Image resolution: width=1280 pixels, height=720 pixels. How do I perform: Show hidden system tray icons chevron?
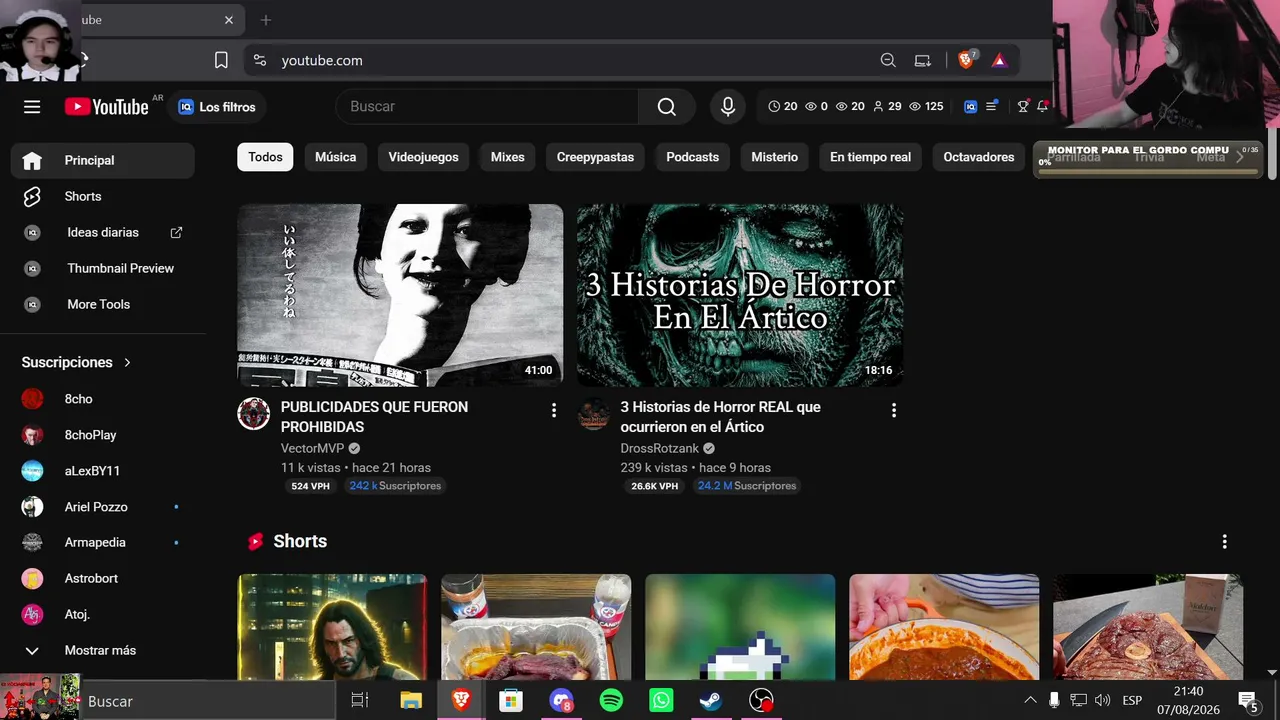(1030, 701)
